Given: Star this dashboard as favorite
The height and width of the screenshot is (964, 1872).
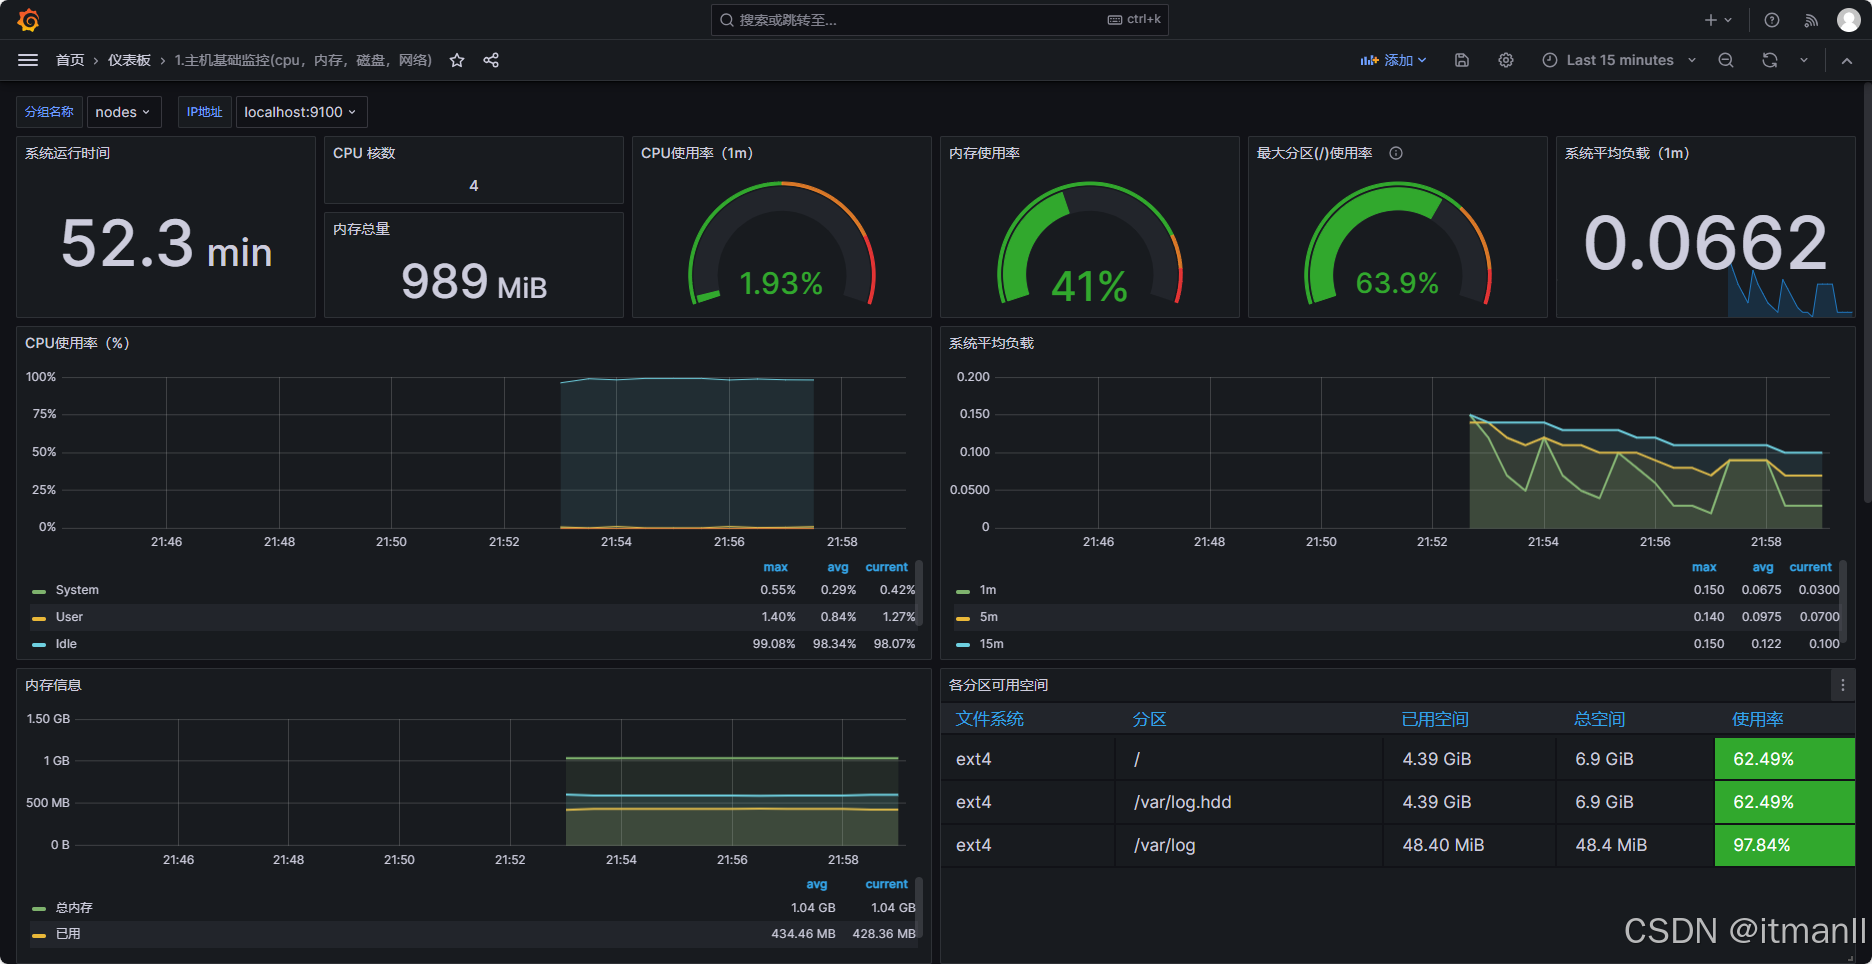Looking at the screenshot, I should [457, 60].
